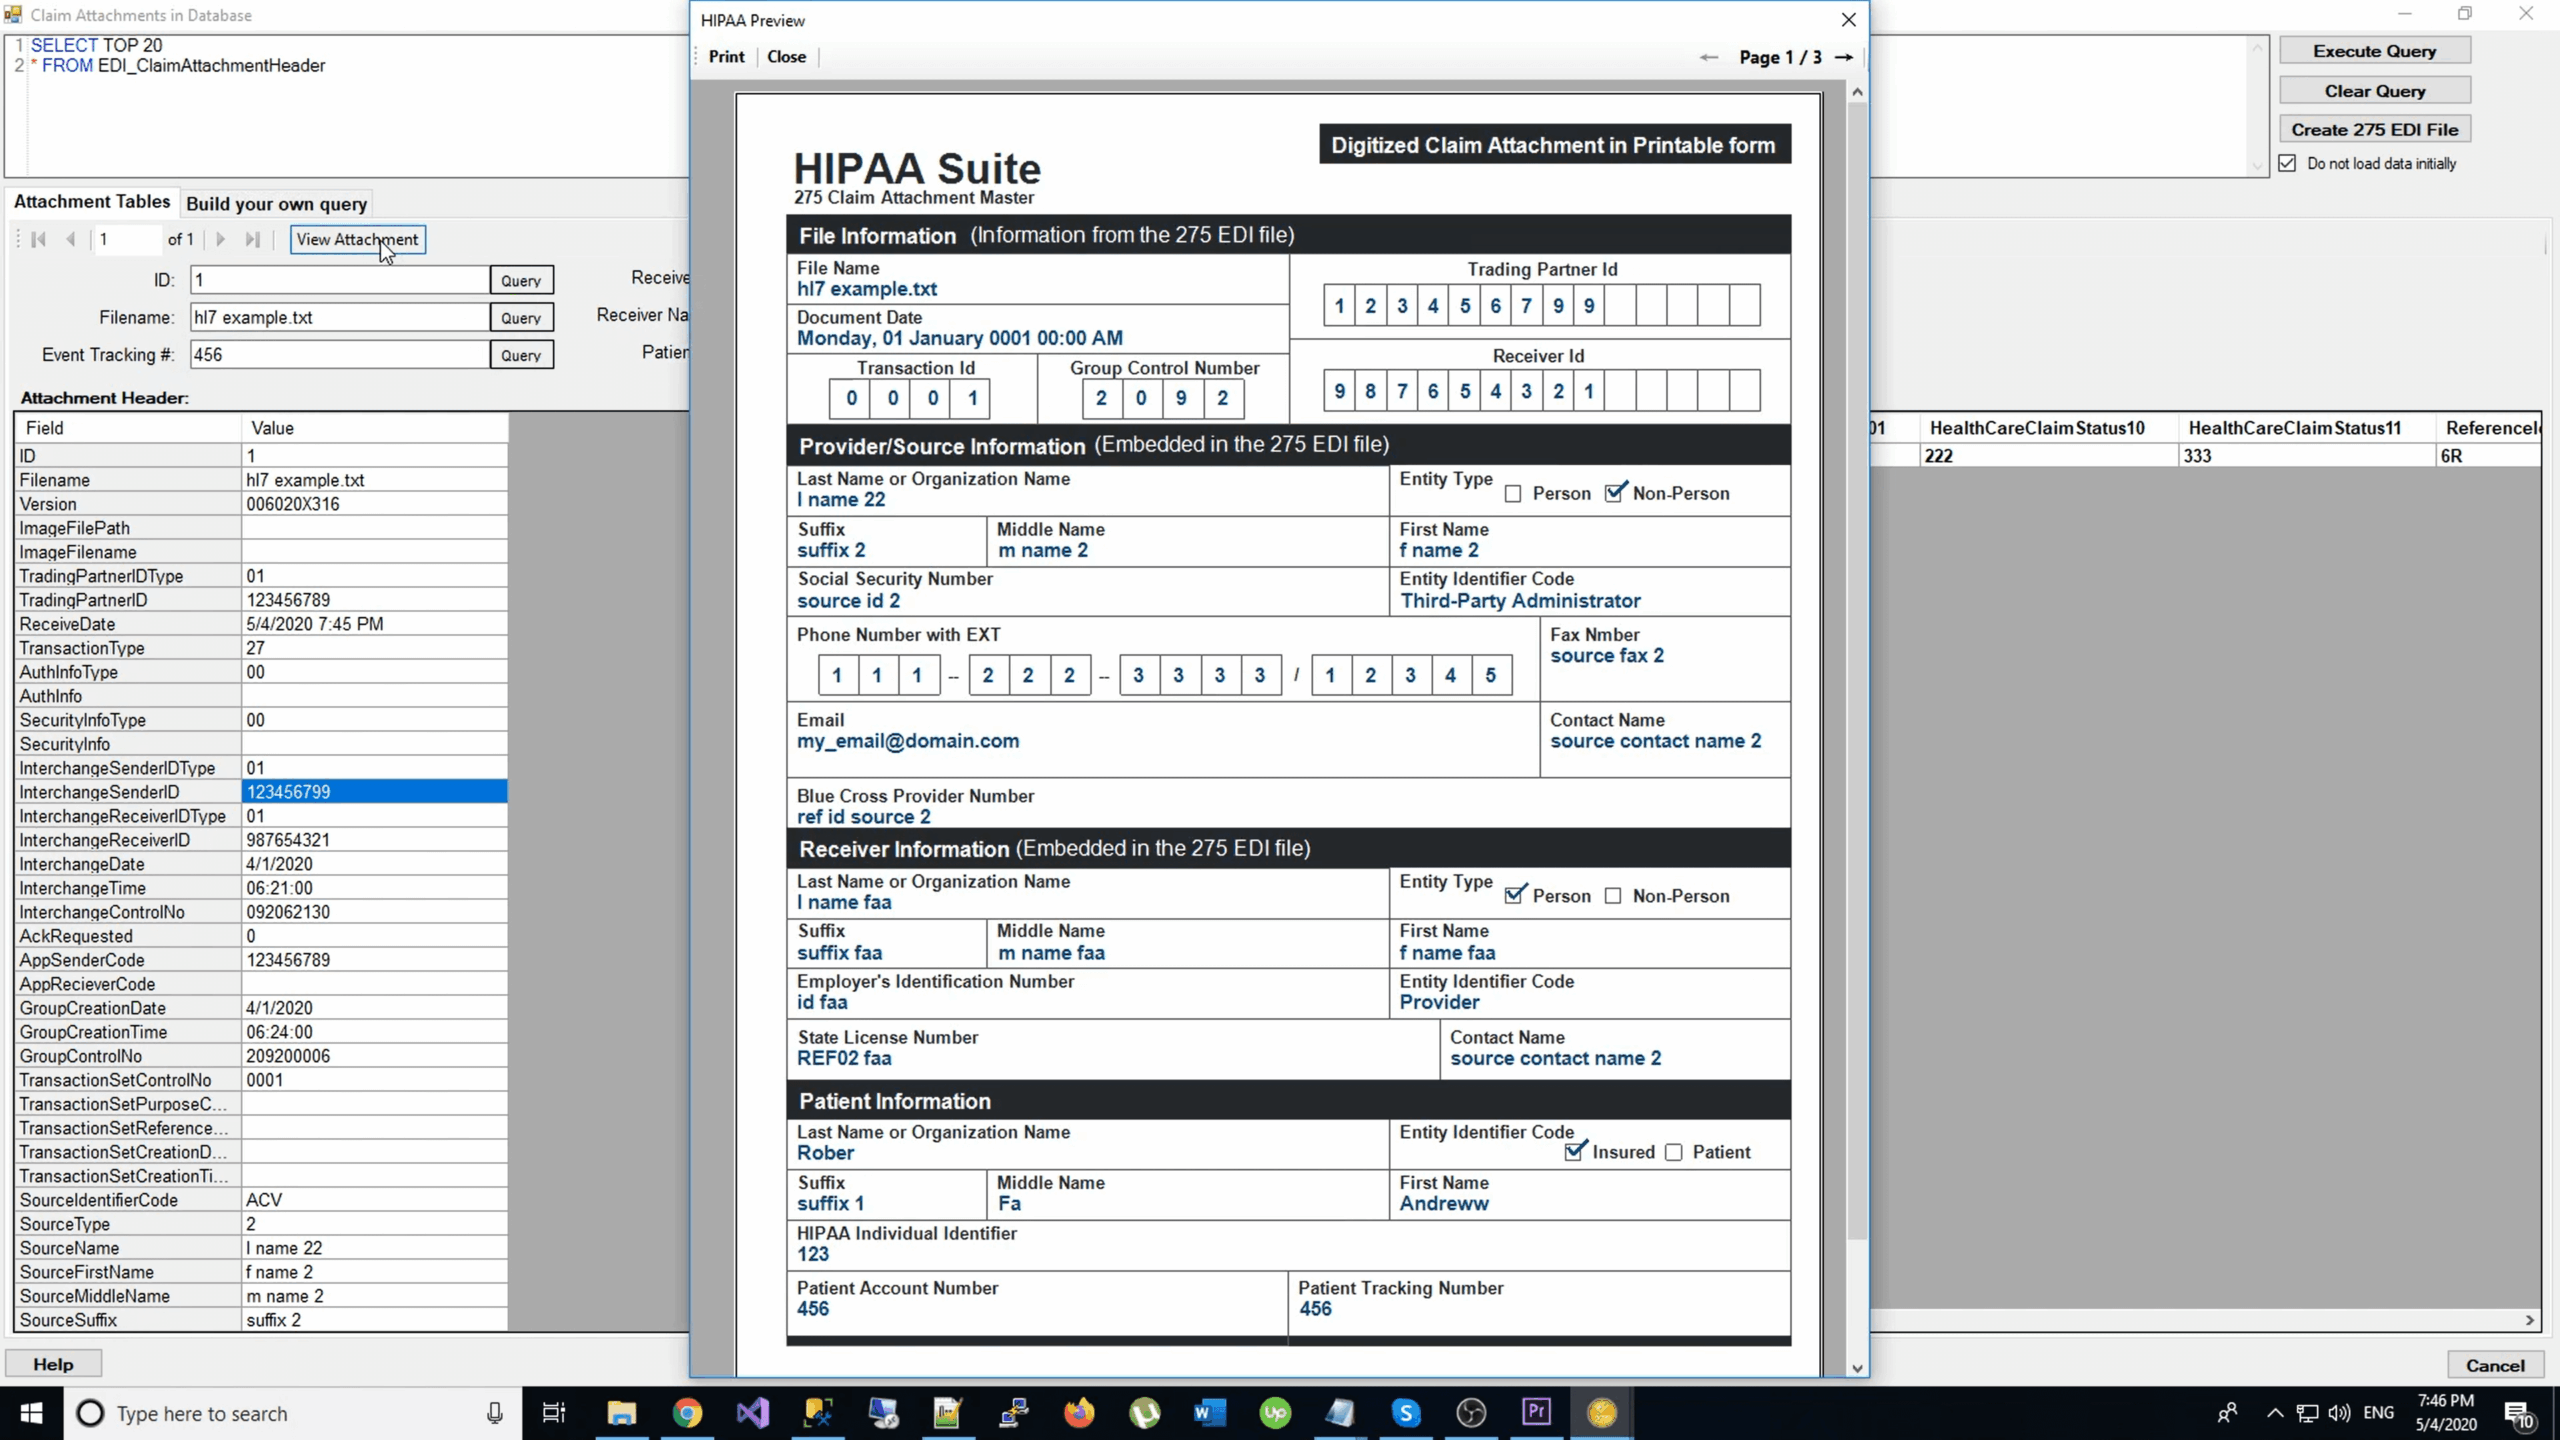Open Google Chrome from taskbar
The image size is (2560, 1440).
(687, 1413)
